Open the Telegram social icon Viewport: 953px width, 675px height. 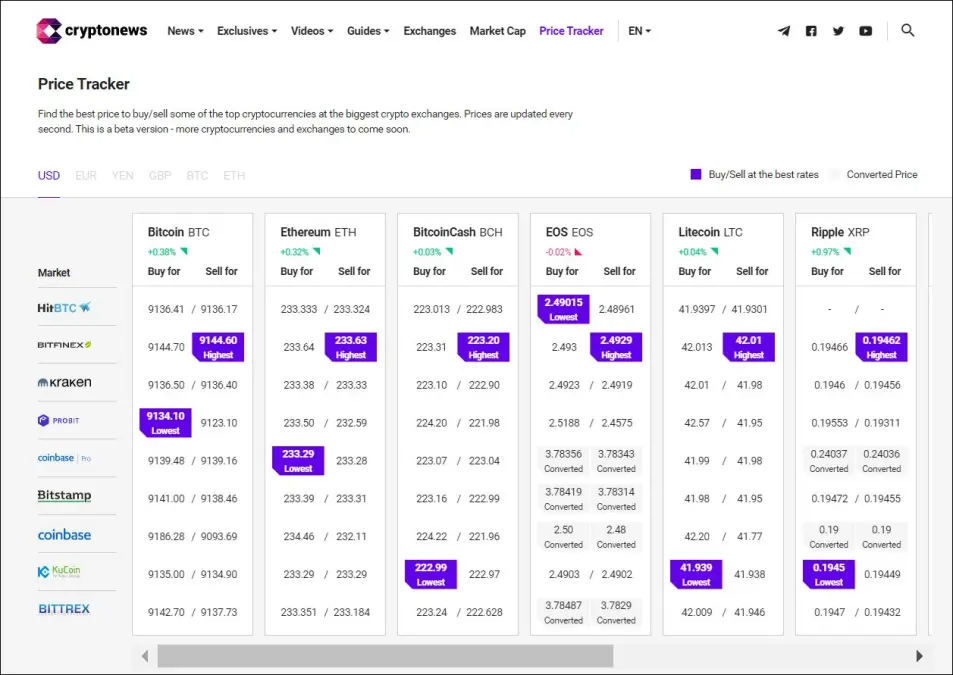coord(784,31)
